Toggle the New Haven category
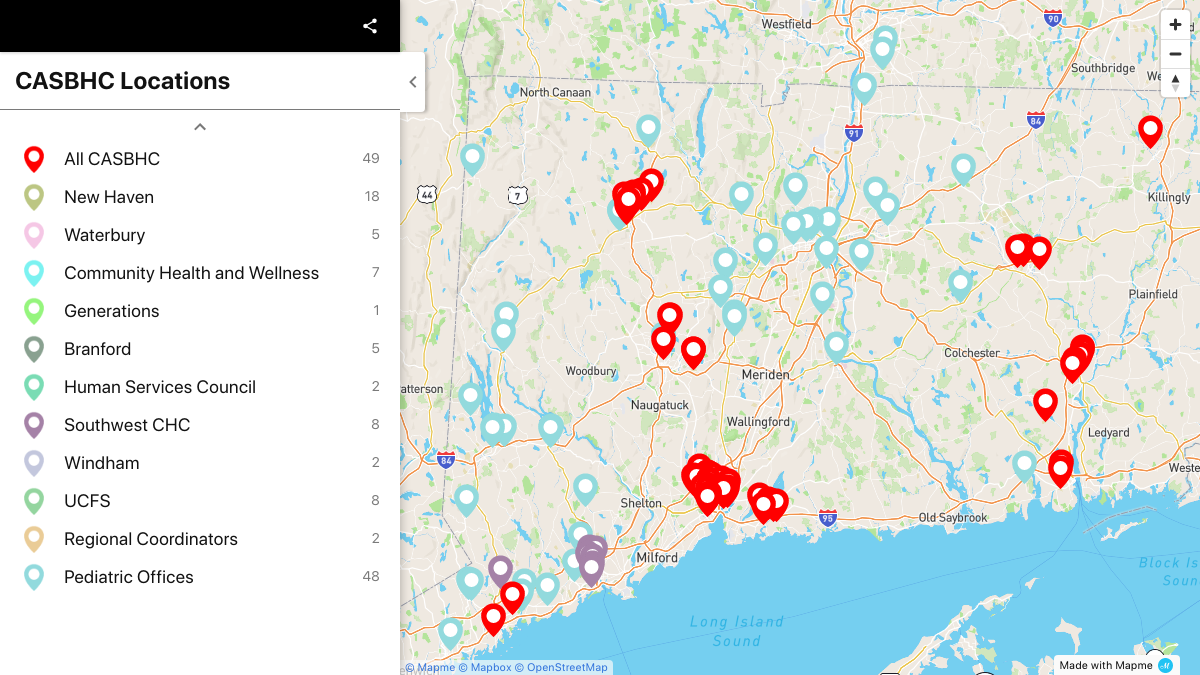 tap(109, 197)
